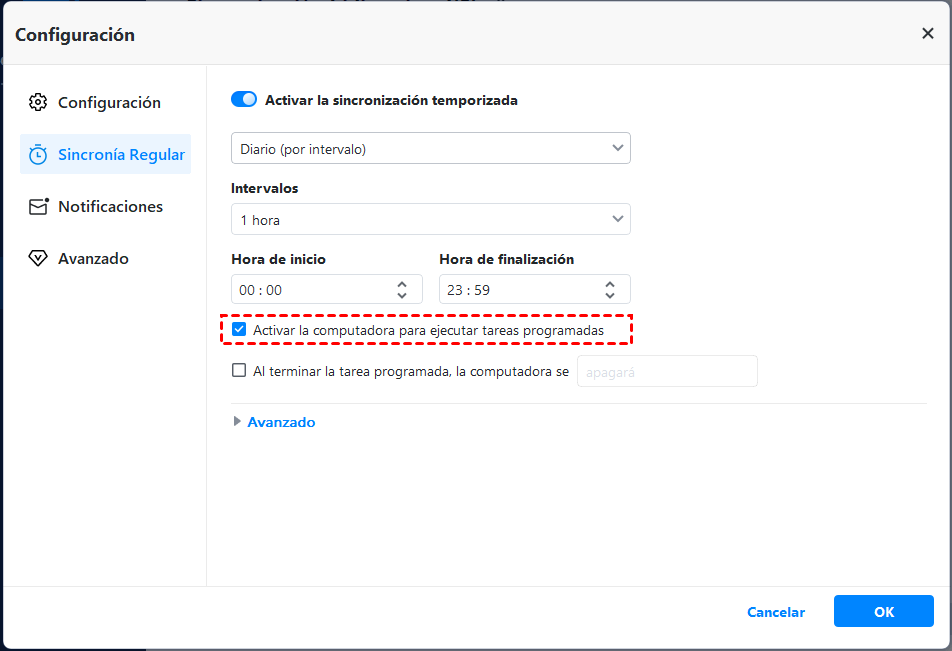
Task: Close the Configuración dialog with X
Action: click(x=927, y=34)
